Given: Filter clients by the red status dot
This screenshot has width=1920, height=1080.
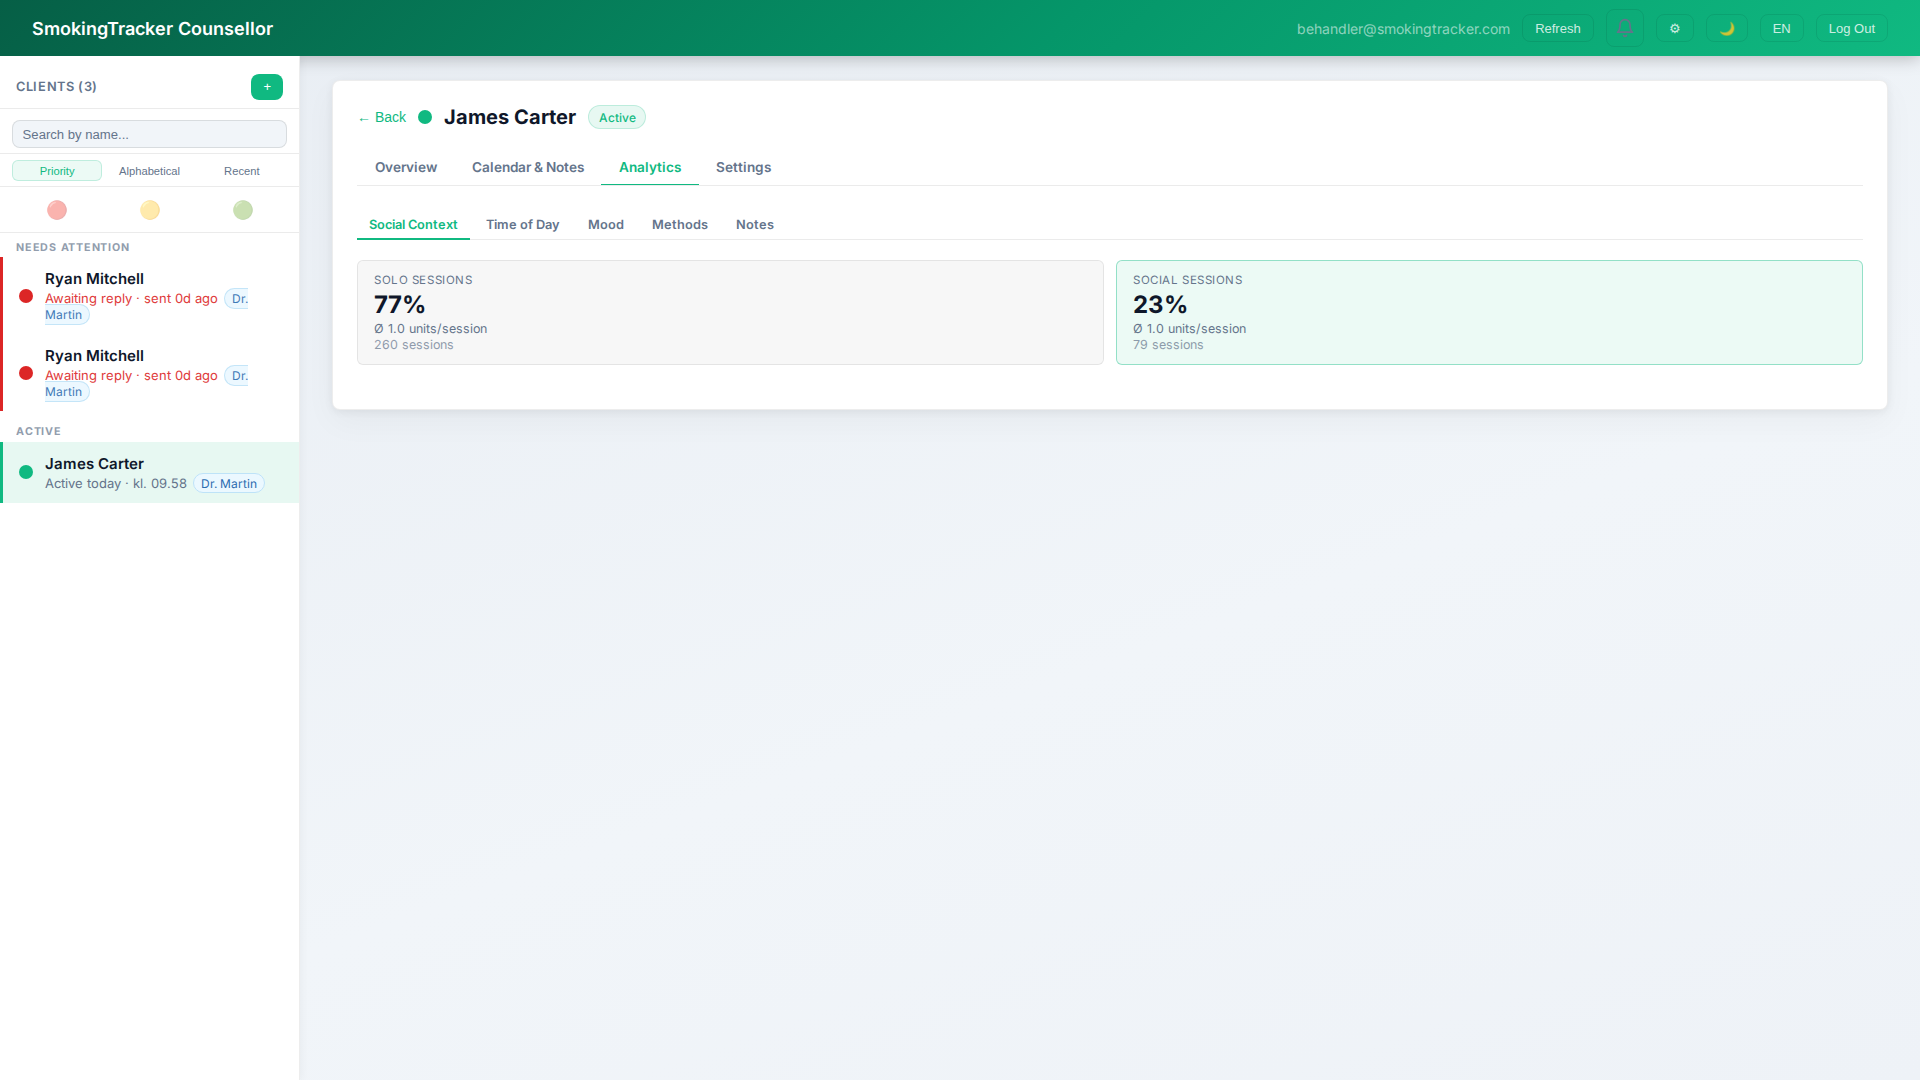Looking at the screenshot, I should pyautogui.click(x=56, y=210).
